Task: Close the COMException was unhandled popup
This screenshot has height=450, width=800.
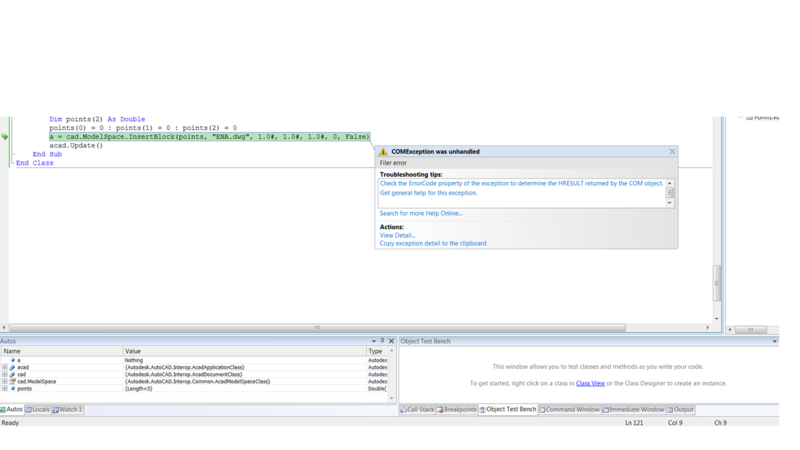Action: (672, 152)
